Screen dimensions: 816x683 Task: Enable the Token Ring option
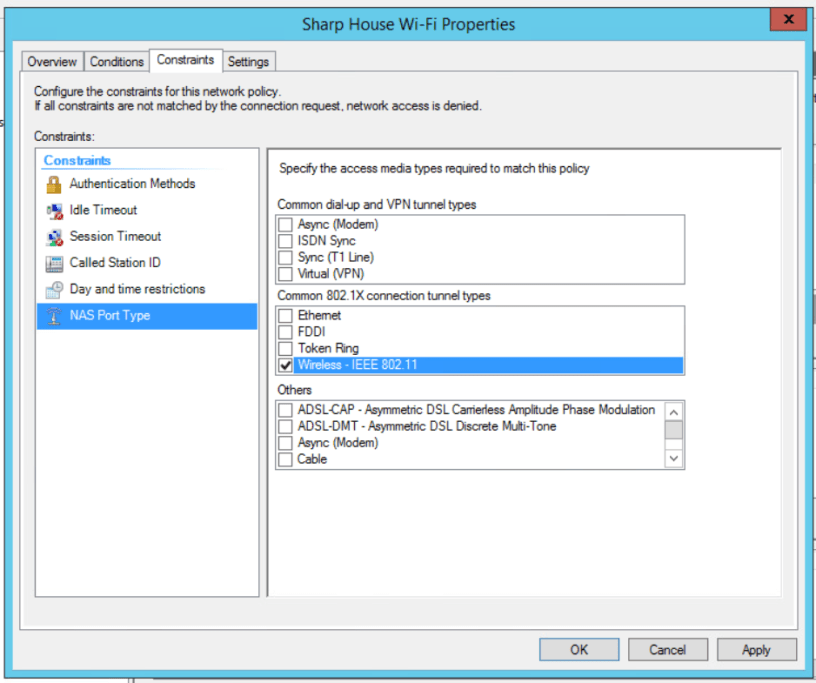tap(285, 348)
